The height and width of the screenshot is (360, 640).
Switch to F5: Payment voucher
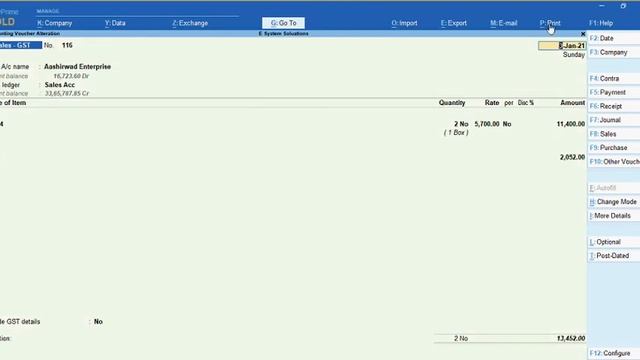[x=613, y=92]
